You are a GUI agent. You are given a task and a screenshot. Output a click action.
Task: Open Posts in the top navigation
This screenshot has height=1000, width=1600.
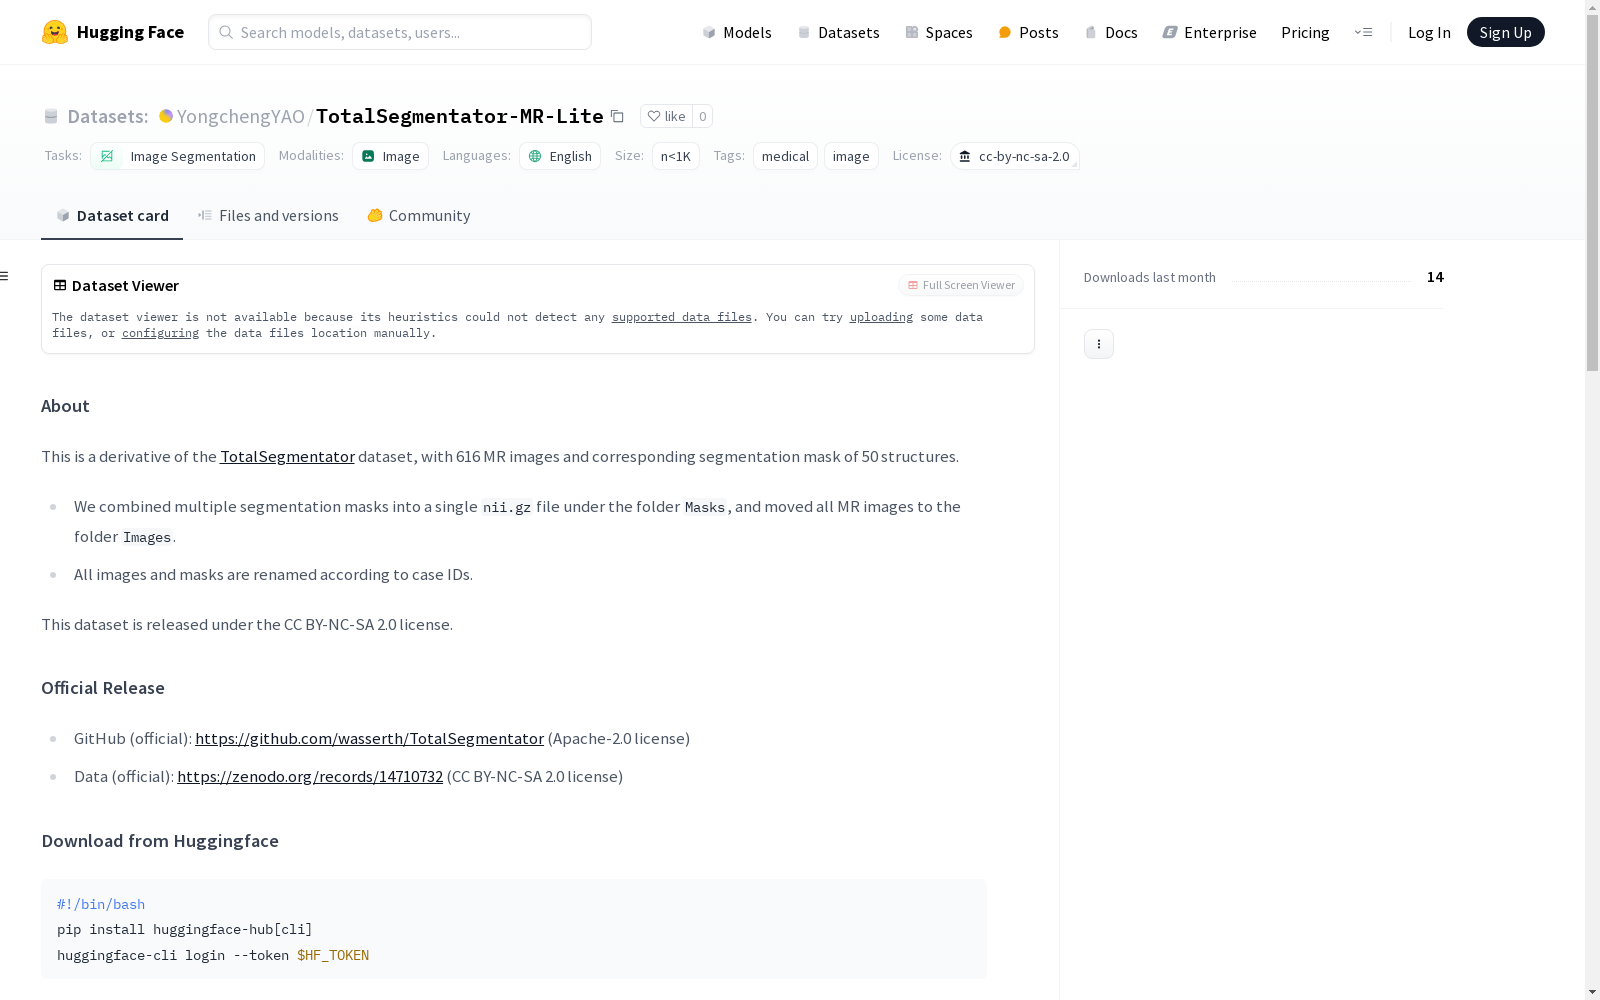point(1028,32)
